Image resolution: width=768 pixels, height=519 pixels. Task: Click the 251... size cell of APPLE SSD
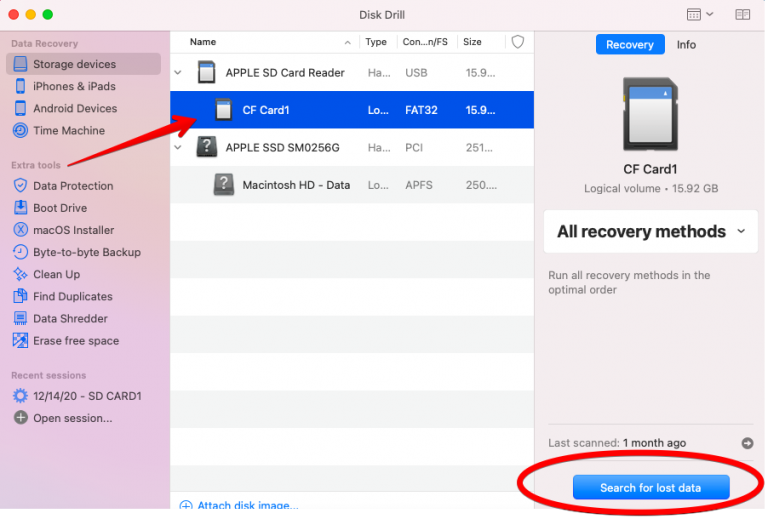pyautogui.click(x=479, y=147)
